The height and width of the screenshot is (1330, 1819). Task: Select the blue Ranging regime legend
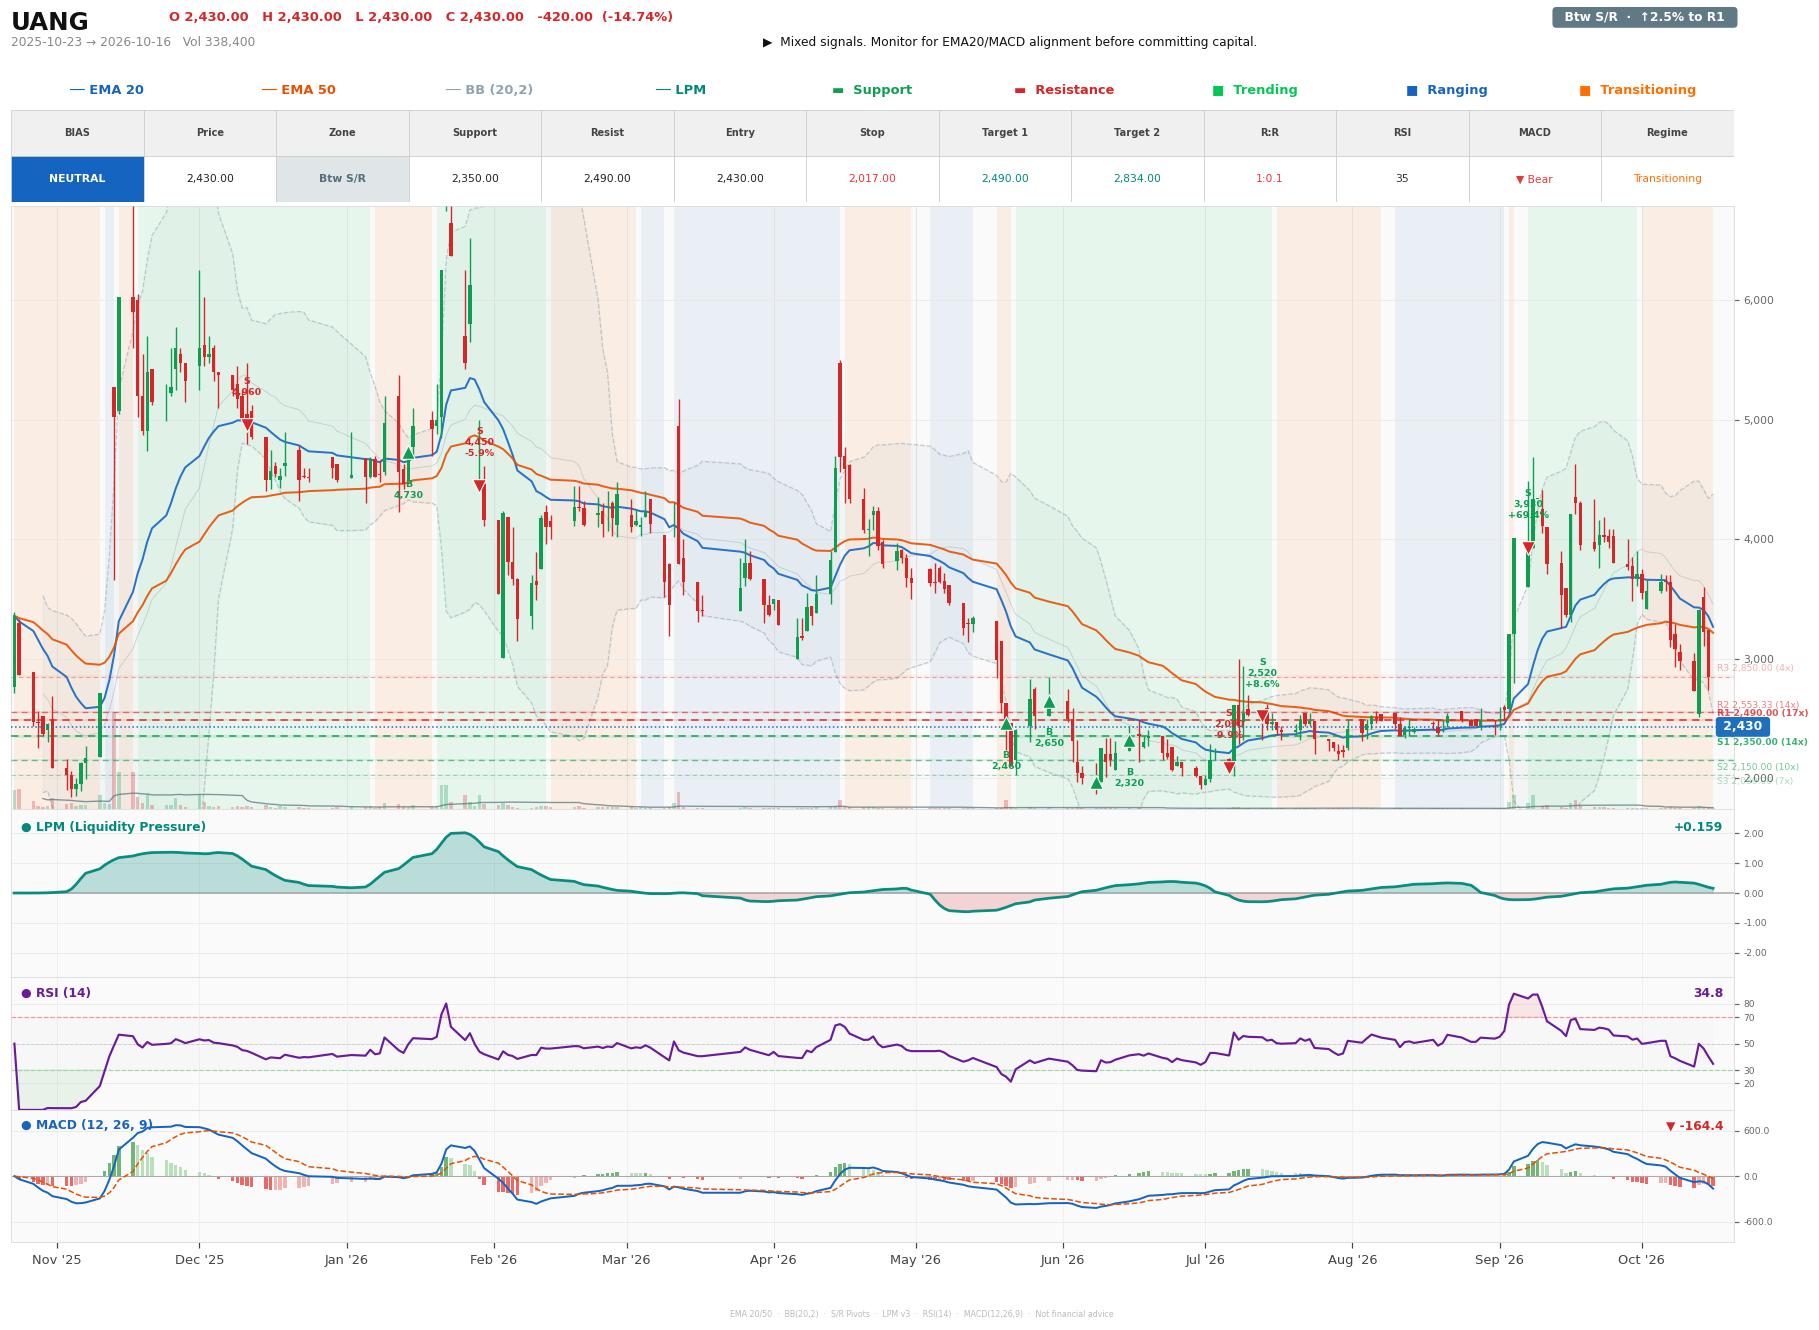click(1447, 90)
